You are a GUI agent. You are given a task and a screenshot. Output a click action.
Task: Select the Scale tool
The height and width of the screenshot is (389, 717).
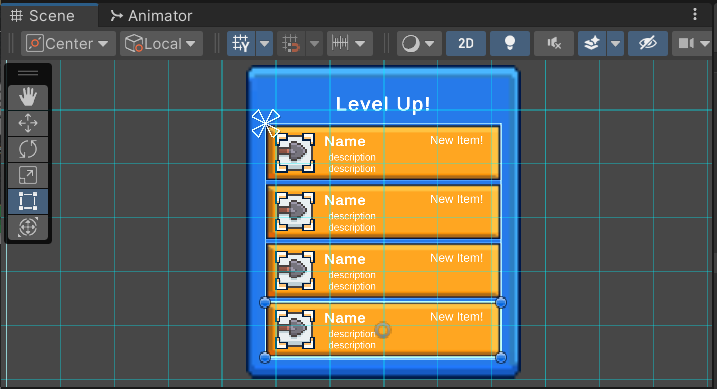pyautogui.click(x=28, y=175)
